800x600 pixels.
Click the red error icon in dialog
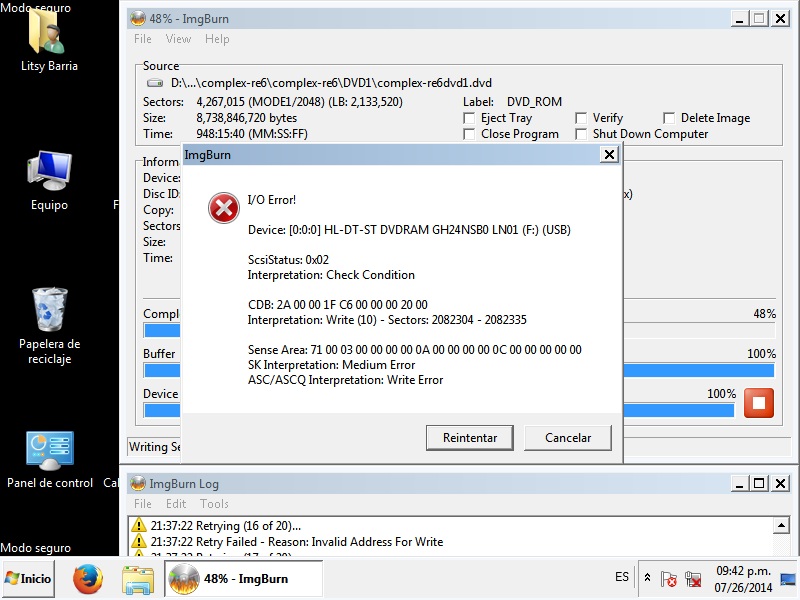[x=223, y=208]
